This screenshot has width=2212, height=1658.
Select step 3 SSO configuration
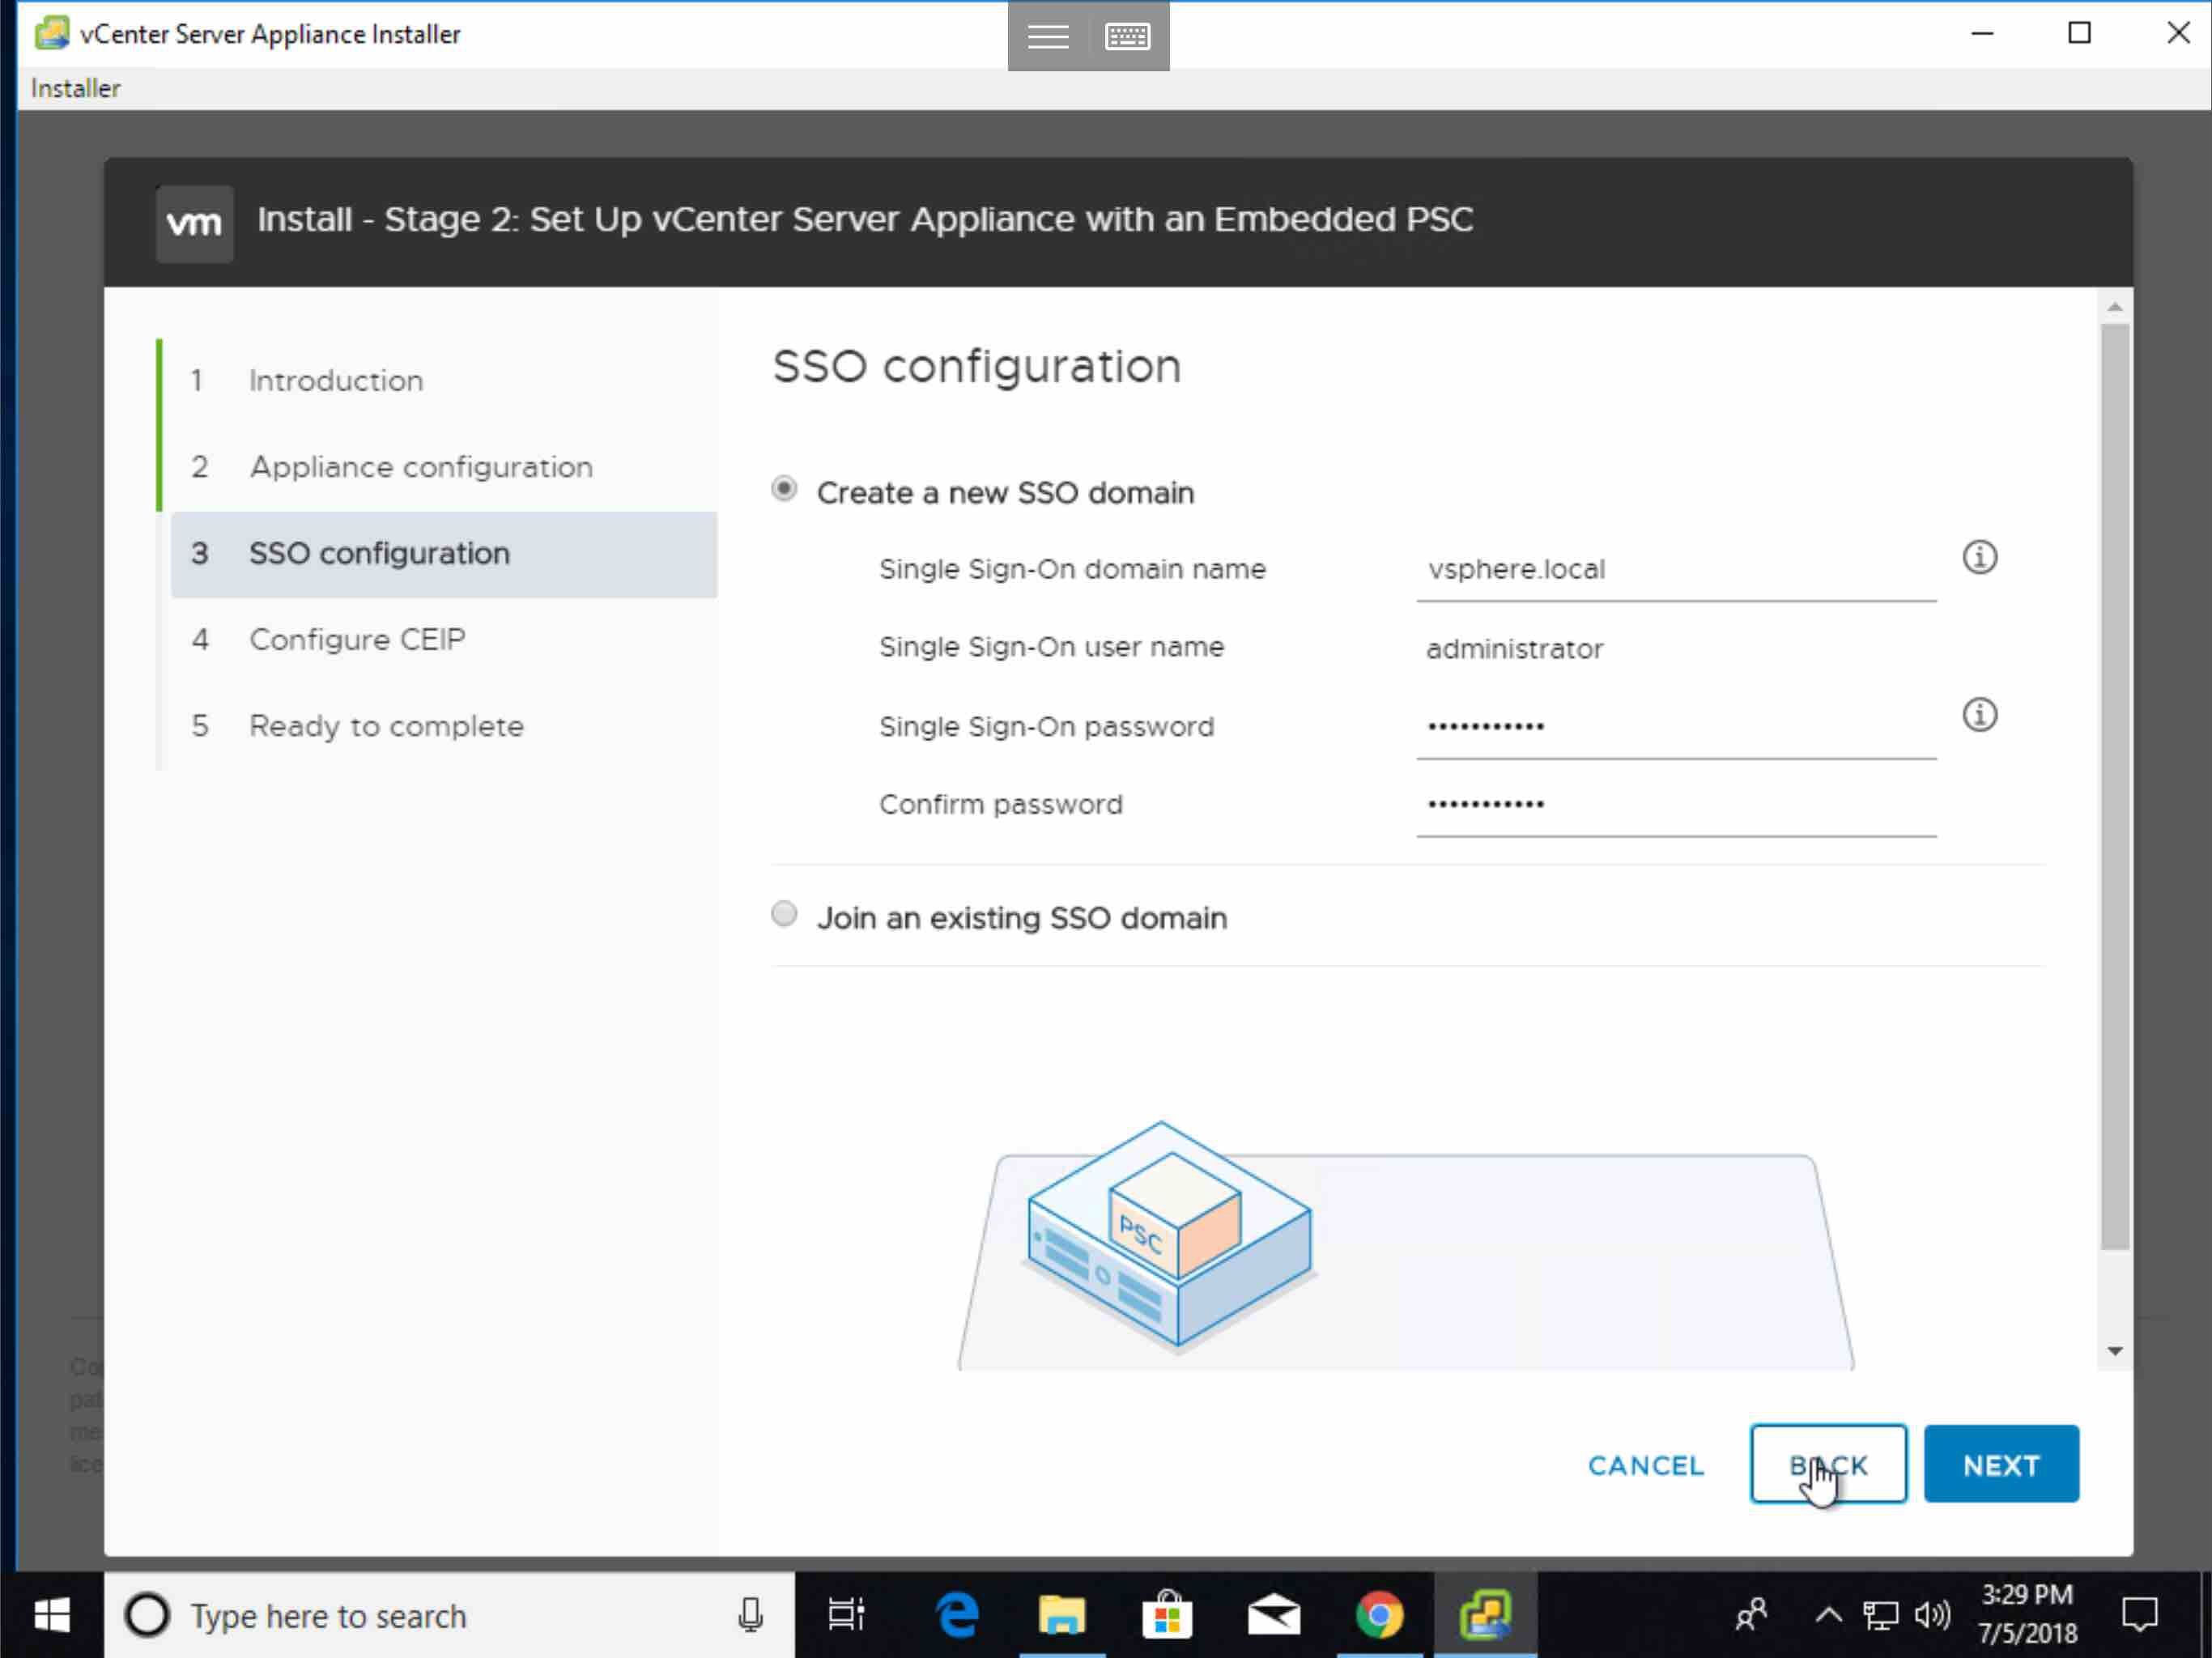pos(443,554)
